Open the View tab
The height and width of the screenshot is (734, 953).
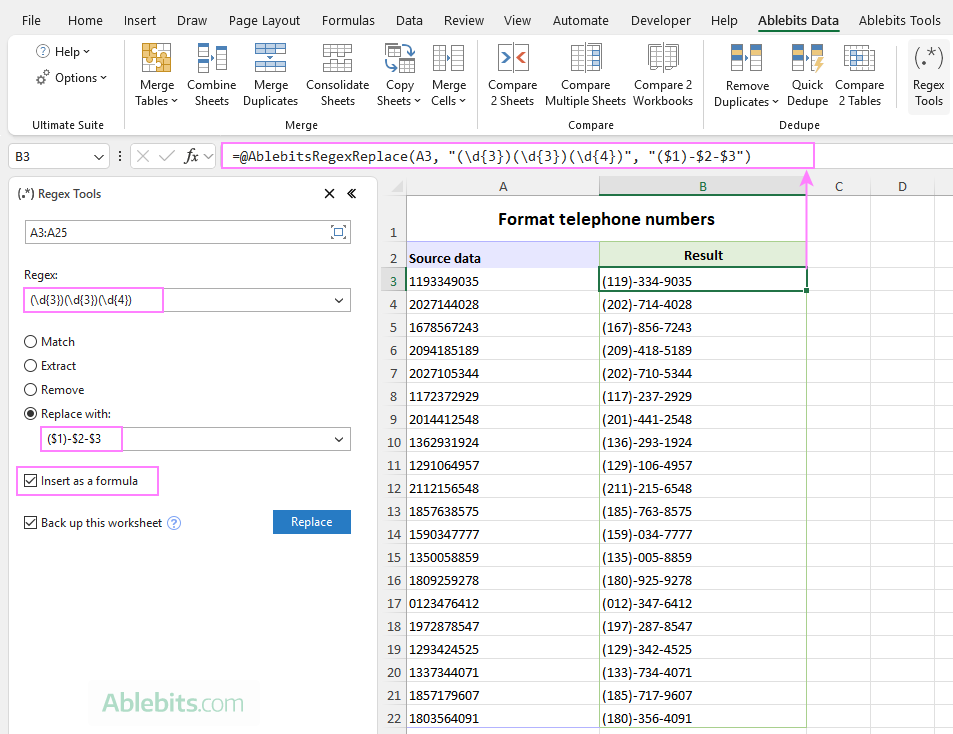click(517, 20)
